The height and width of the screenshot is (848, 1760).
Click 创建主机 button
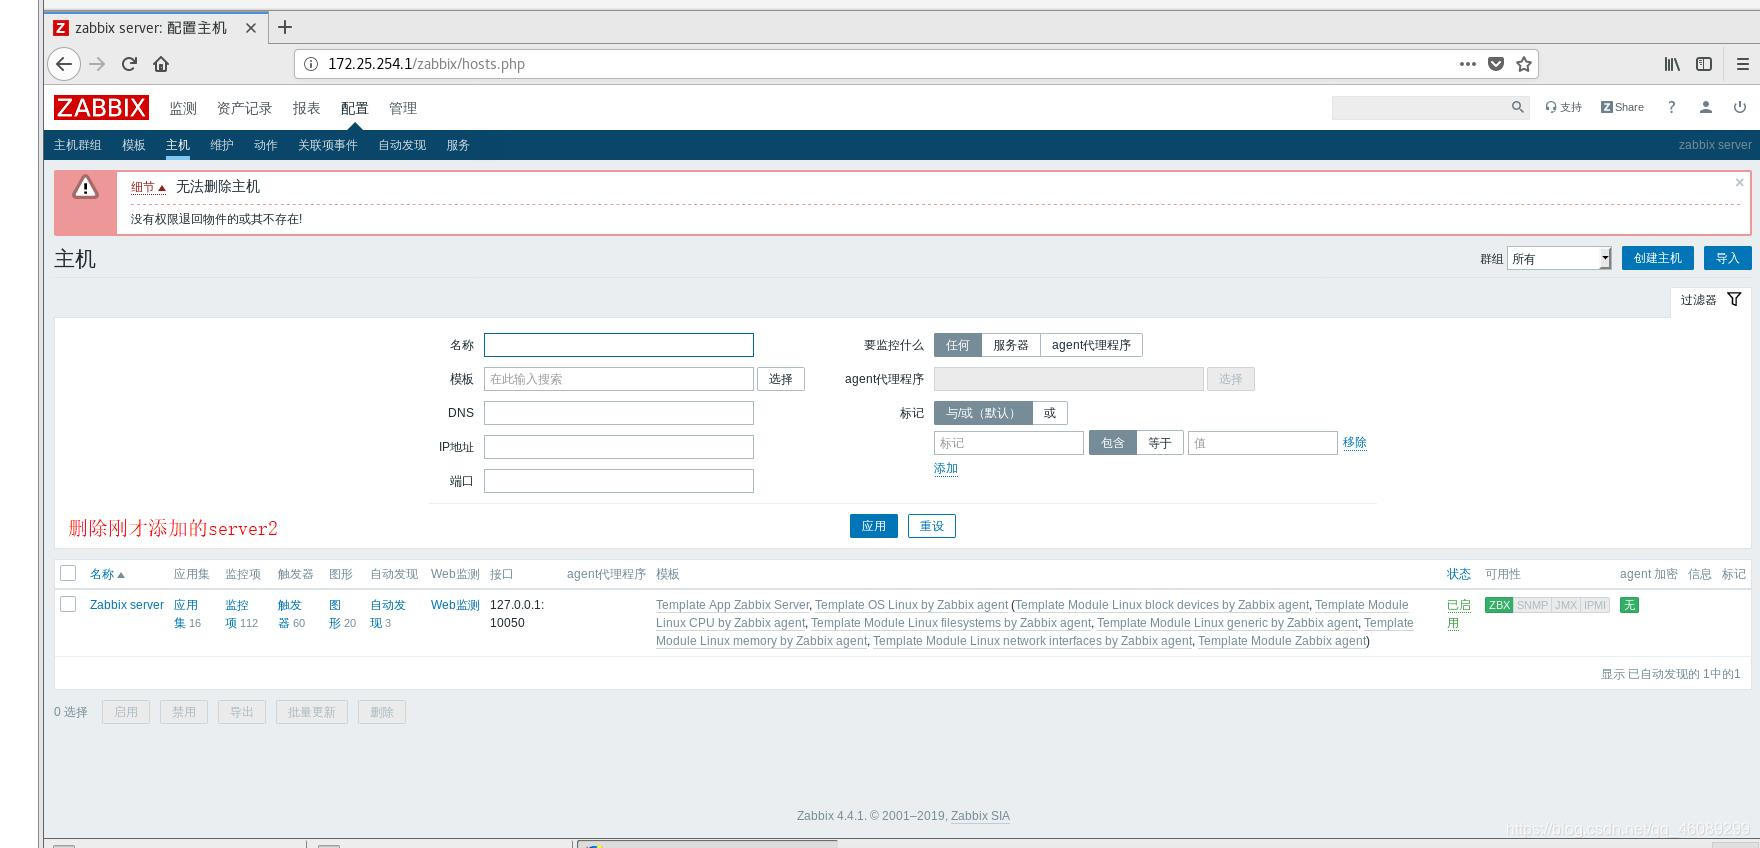[x=1658, y=258]
